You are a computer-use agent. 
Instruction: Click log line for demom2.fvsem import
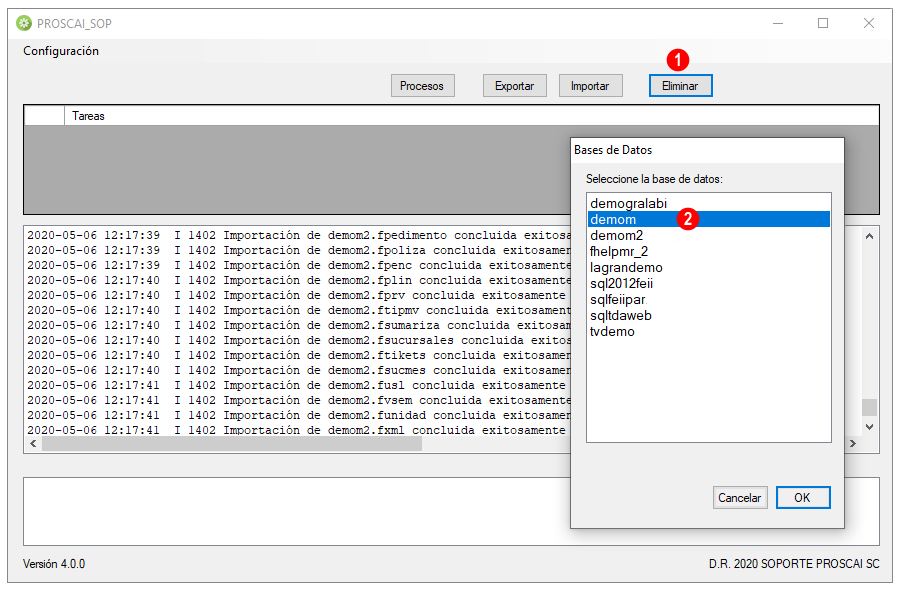(x=299, y=400)
